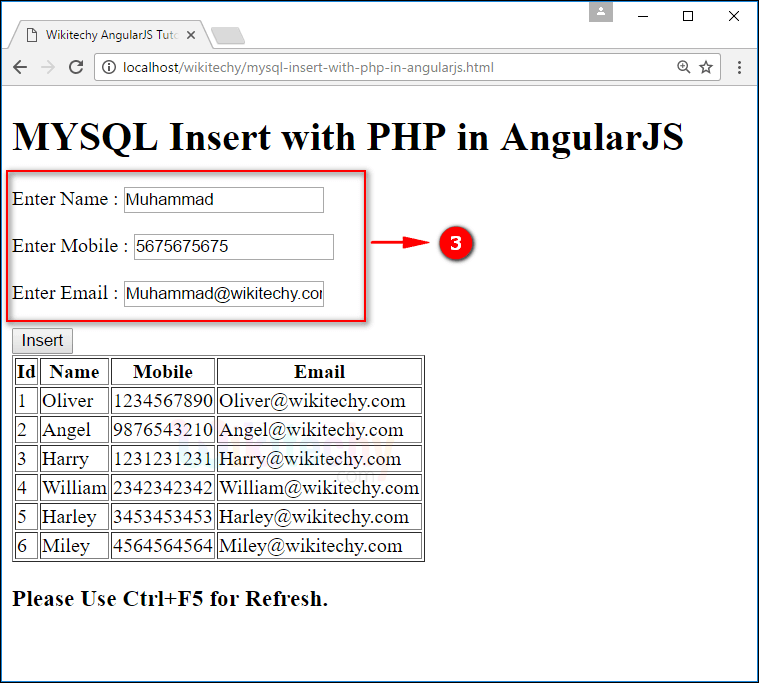The width and height of the screenshot is (759, 683).
Task: Click the browser back arrow
Action: point(20,67)
